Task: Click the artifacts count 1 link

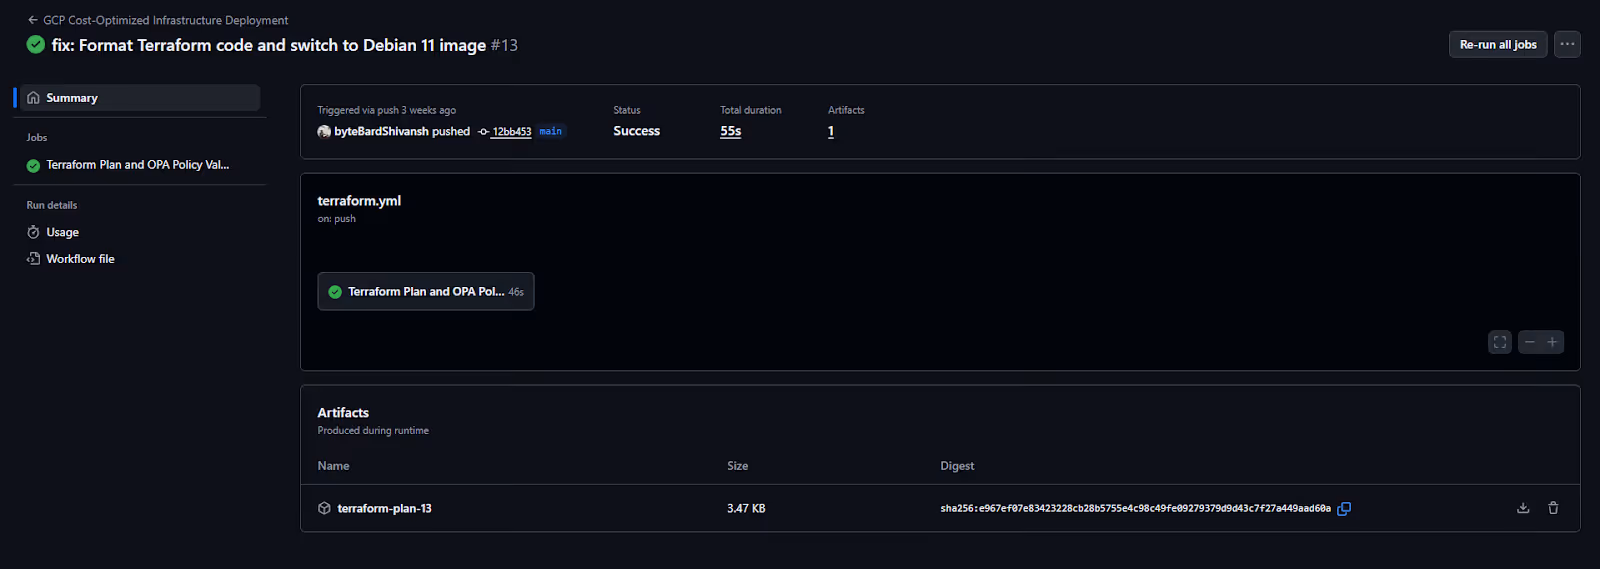Action: pyautogui.click(x=831, y=131)
